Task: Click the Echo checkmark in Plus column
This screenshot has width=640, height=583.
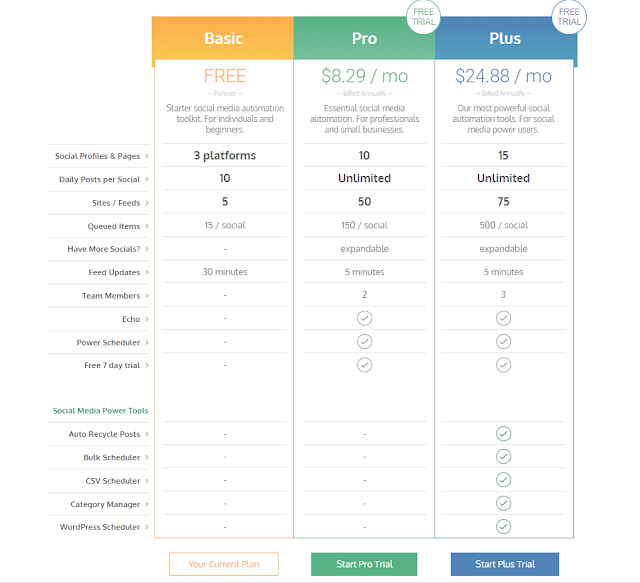Action: point(503,318)
